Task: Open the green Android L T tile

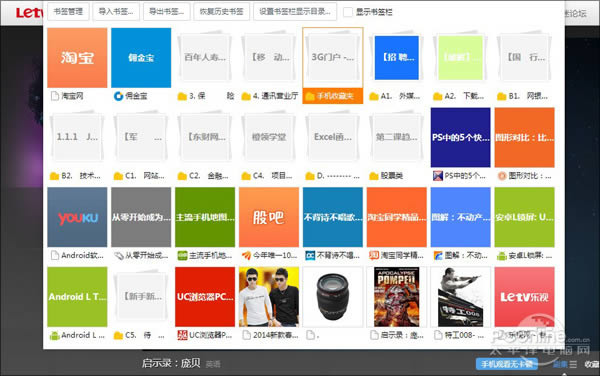Action: click(x=77, y=297)
